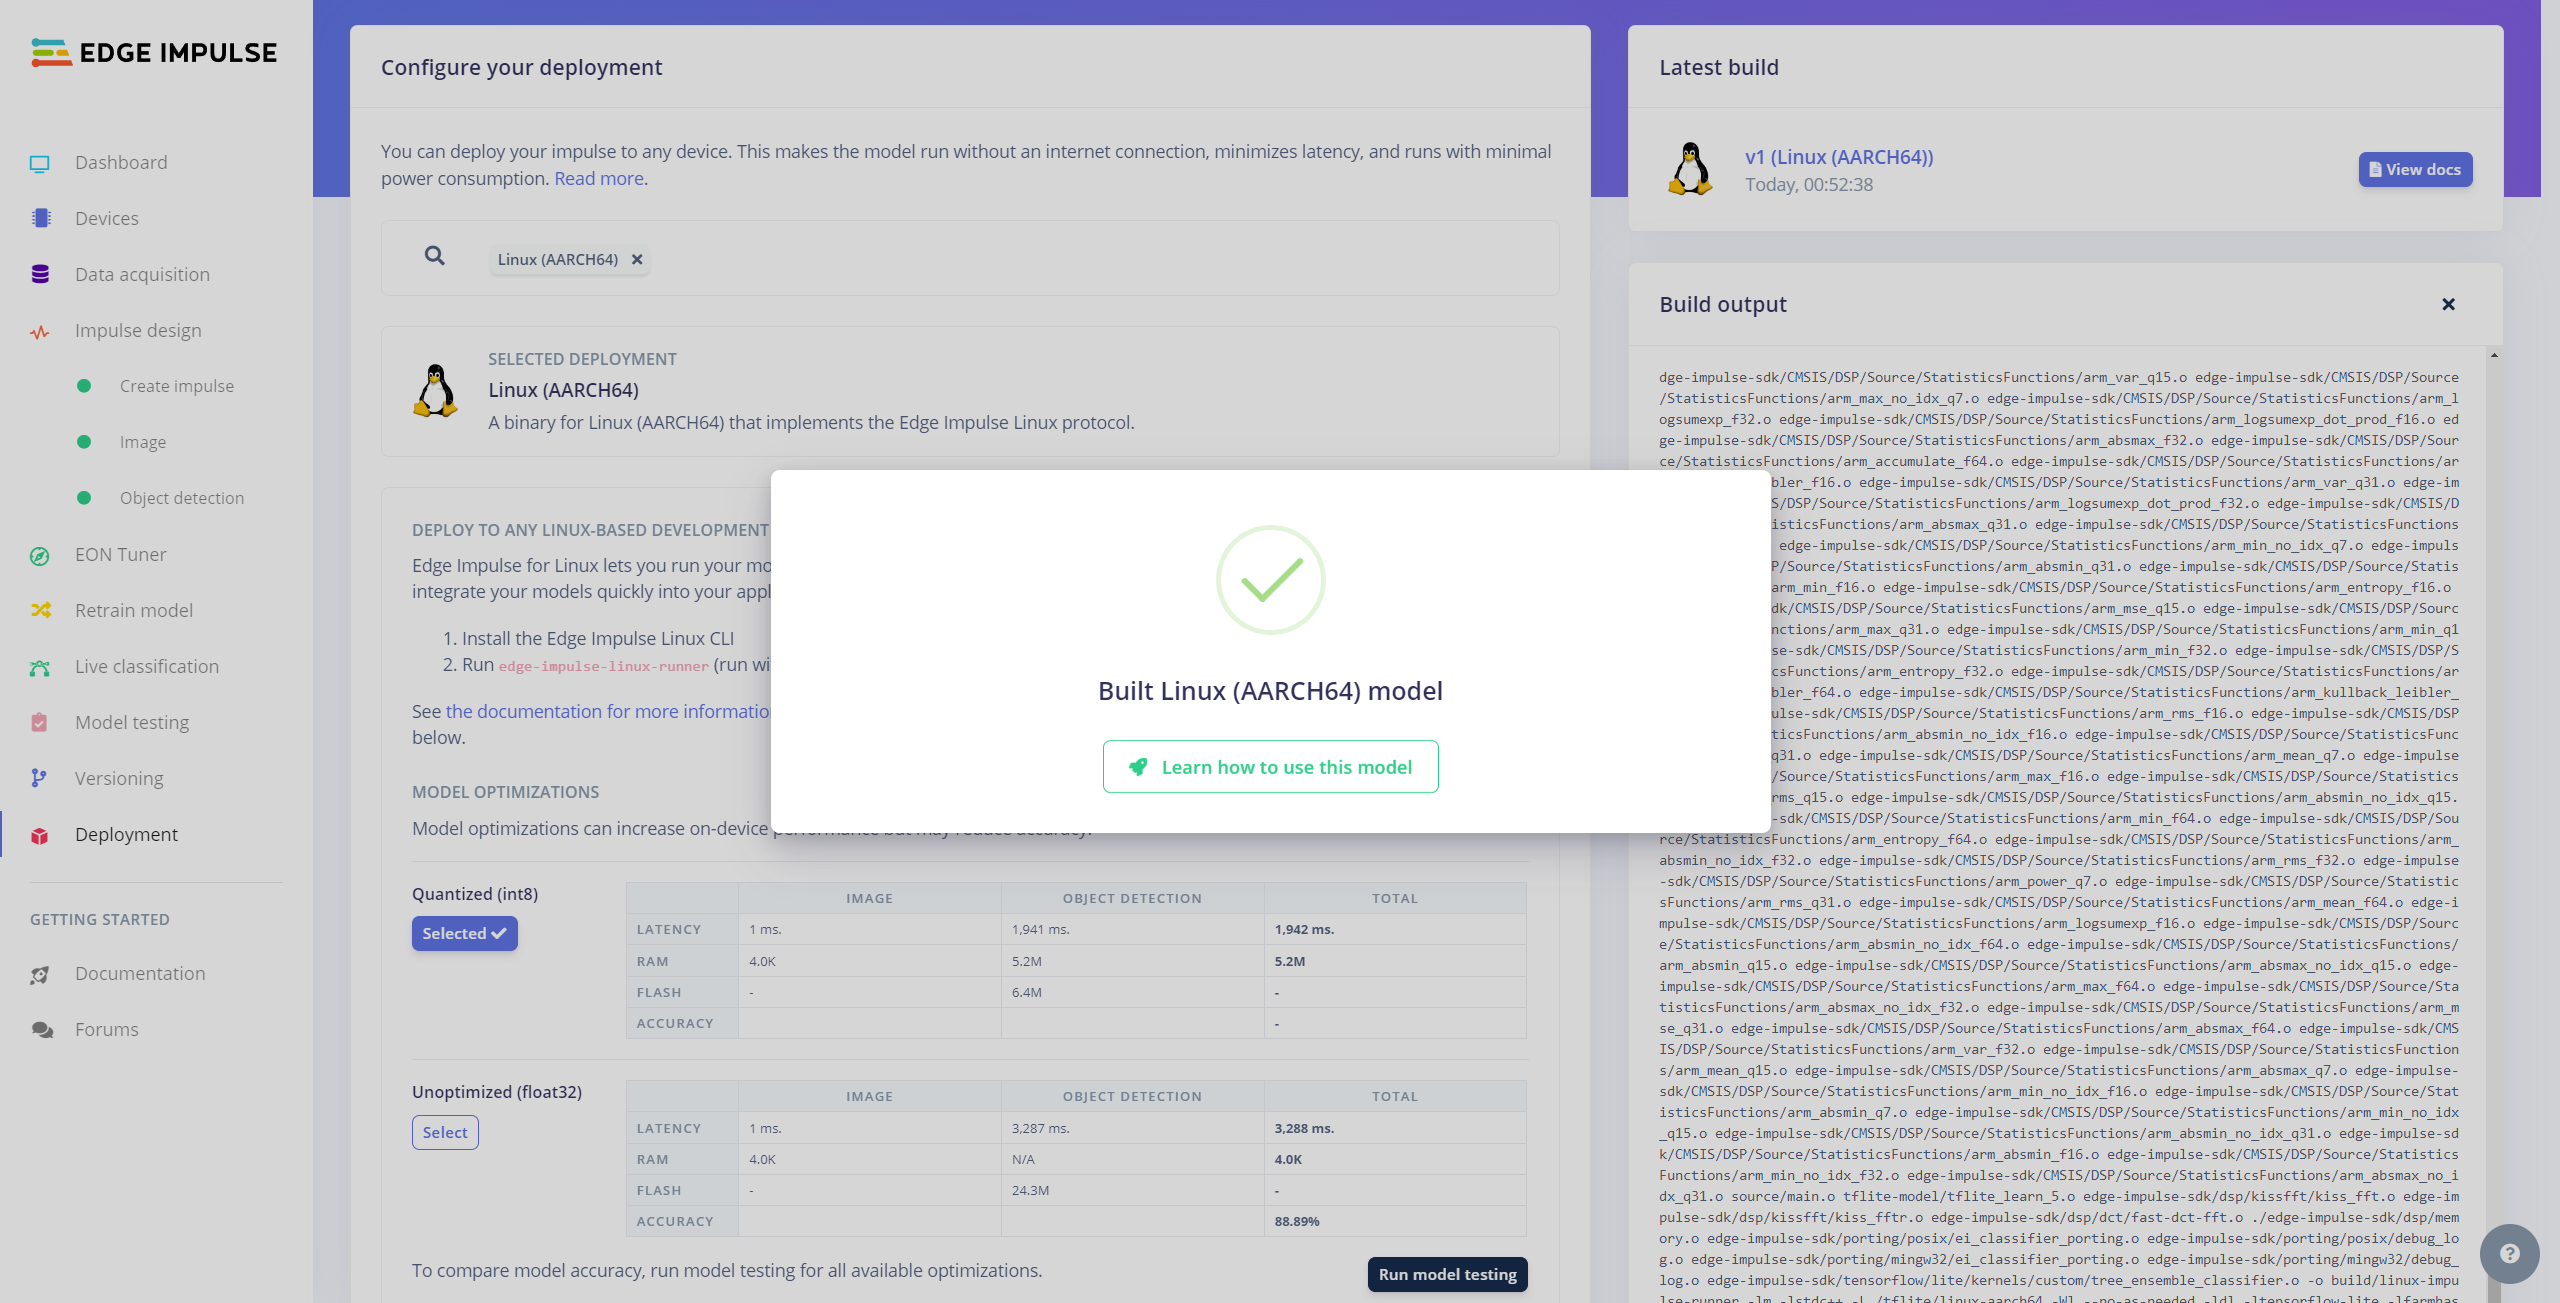This screenshot has height=1303, width=2560.
Task: Expand the Getting Started section
Action: (100, 919)
